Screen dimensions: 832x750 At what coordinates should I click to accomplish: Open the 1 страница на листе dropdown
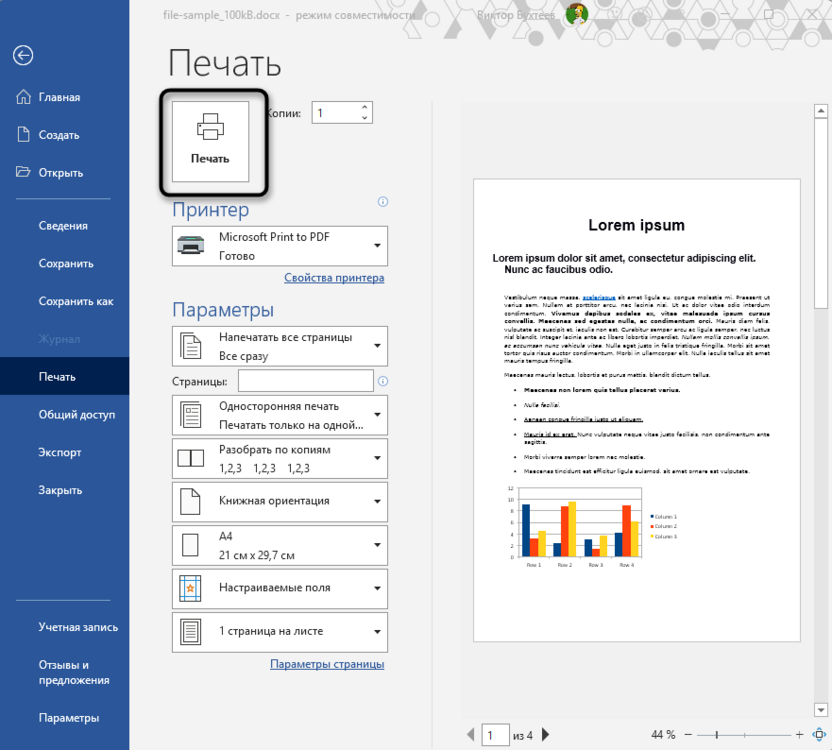click(x=280, y=633)
